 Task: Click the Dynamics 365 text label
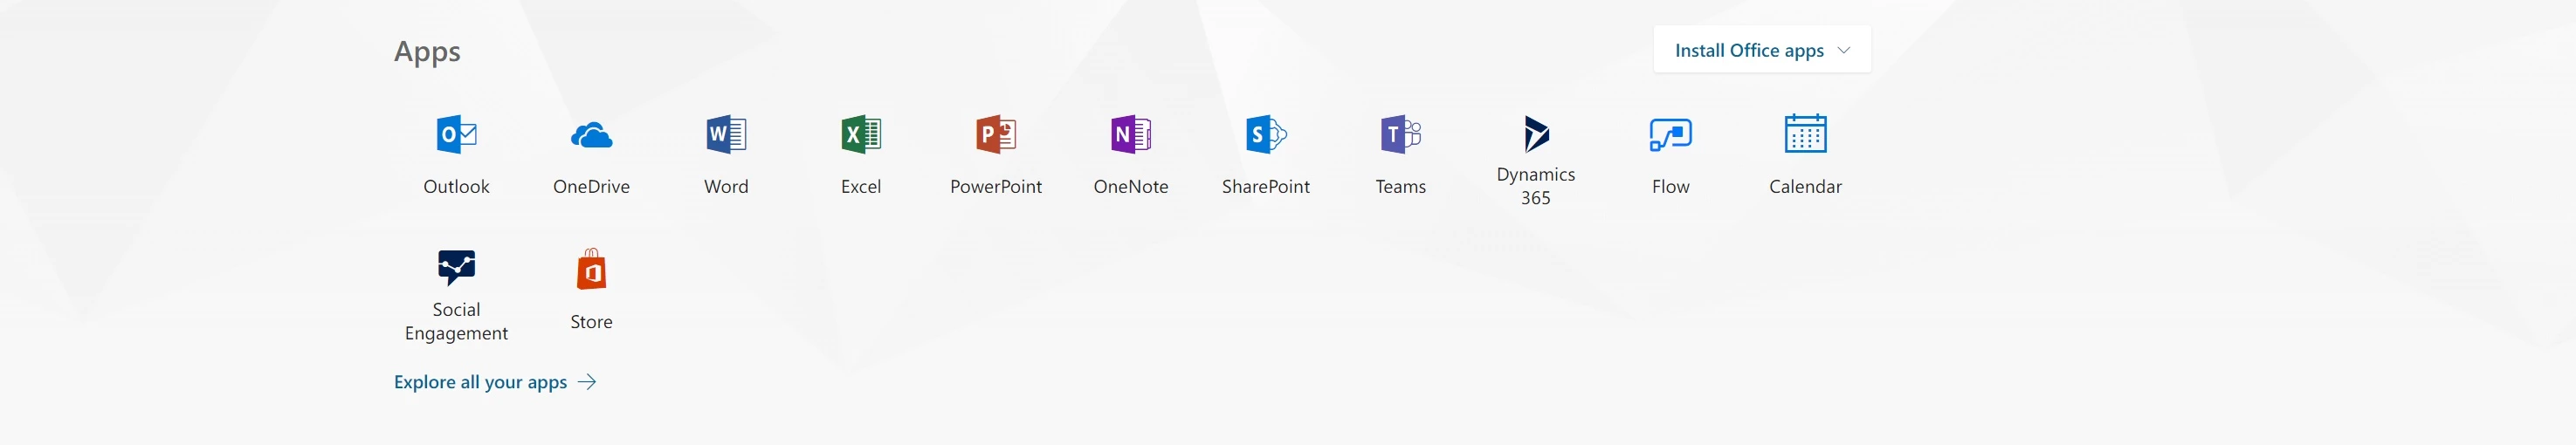coord(1536,186)
